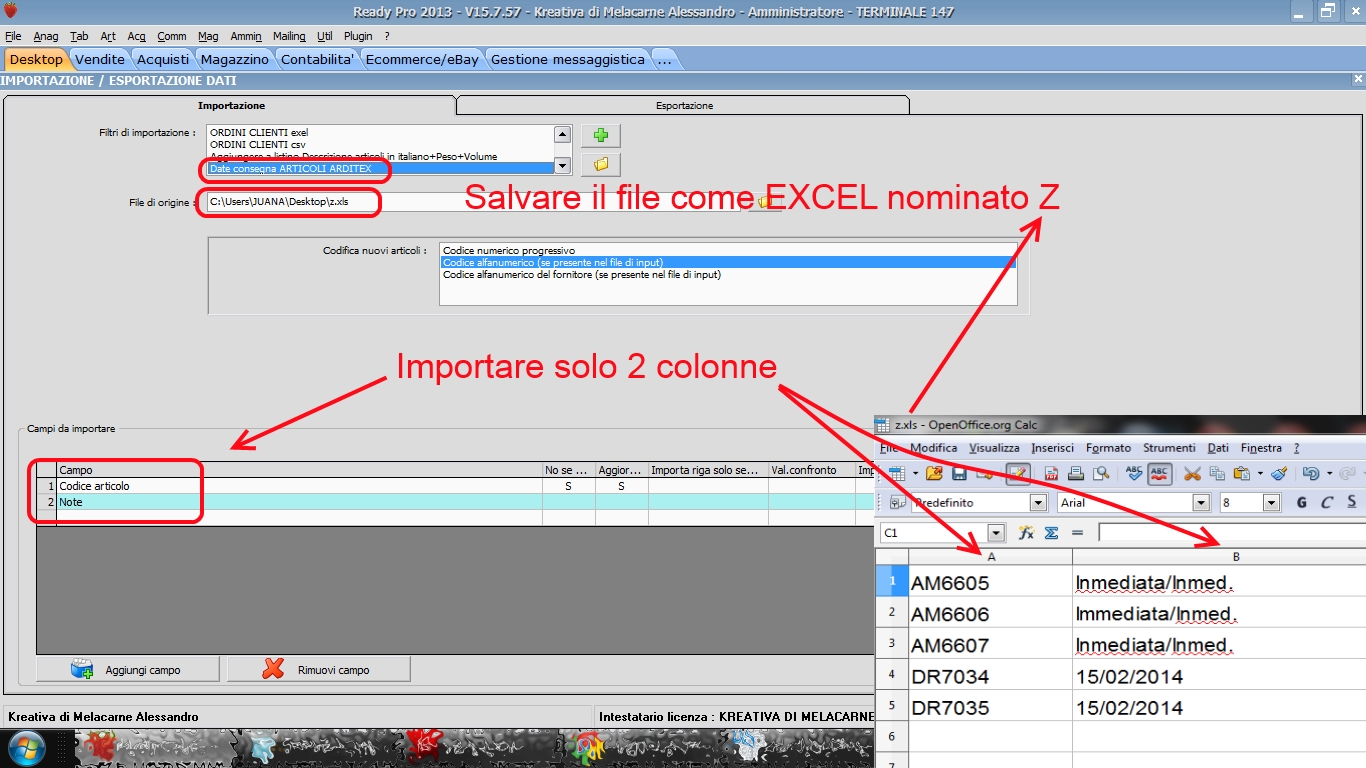Image resolution: width=1366 pixels, height=768 pixels.
Task: Click the Sum sigma icon in Calc
Action: tap(1051, 533)
